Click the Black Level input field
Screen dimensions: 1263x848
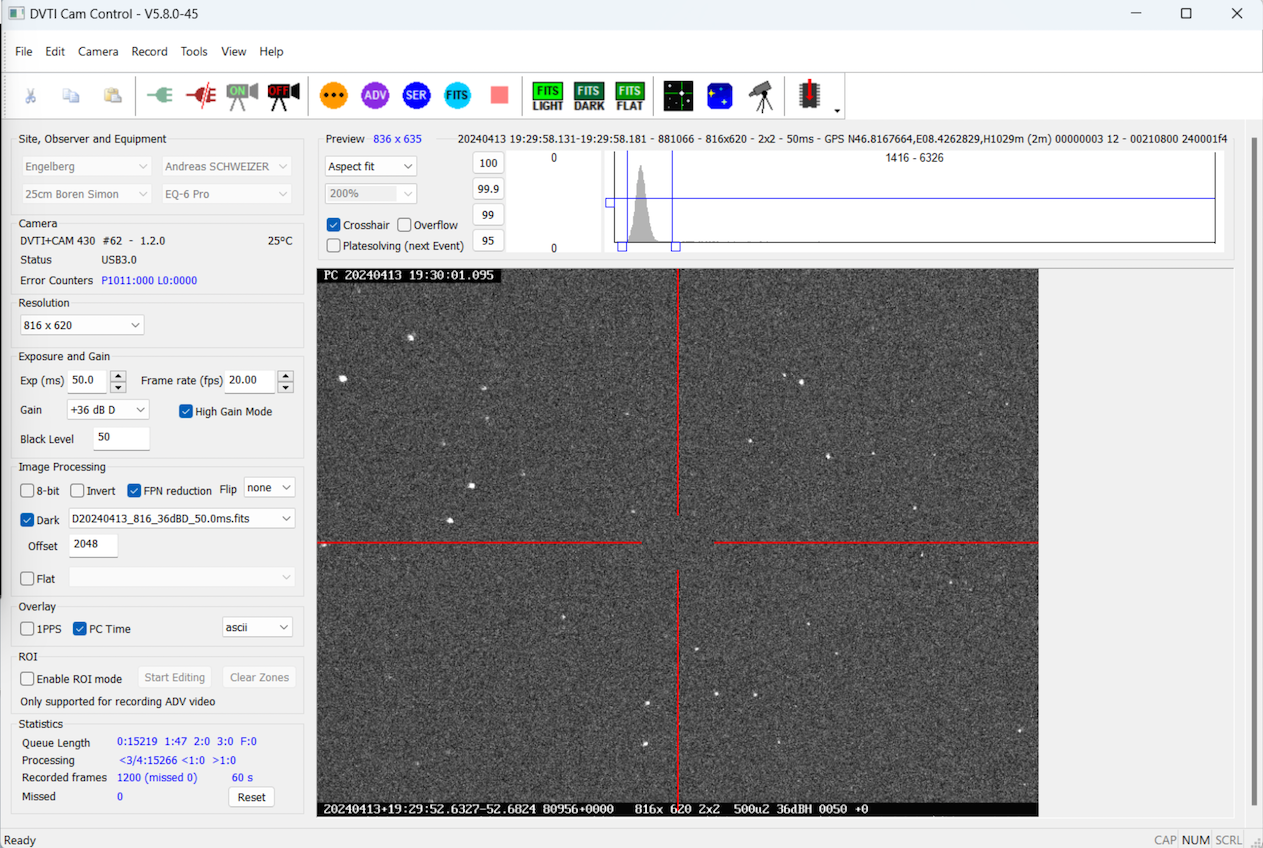tap(120, 438)
